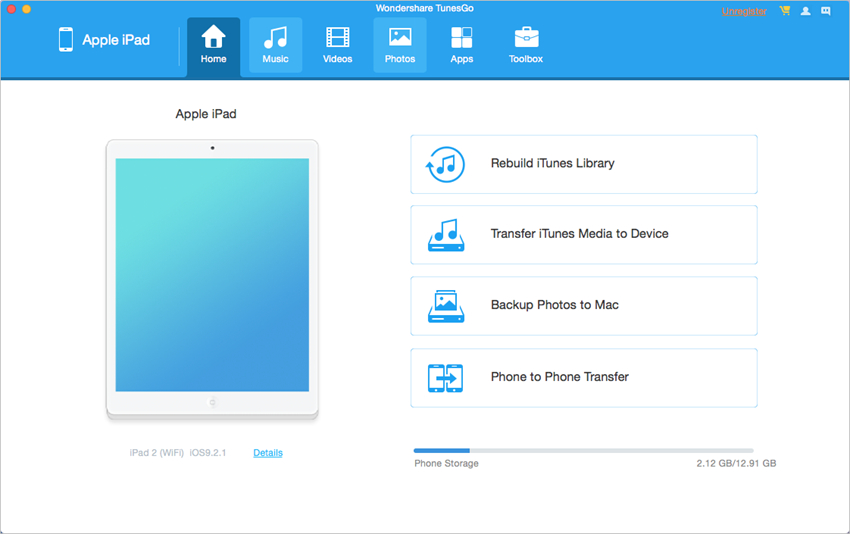850x534 pixels.
Task: Click the Phone Storage progress bar
Action: pos(584,451)
